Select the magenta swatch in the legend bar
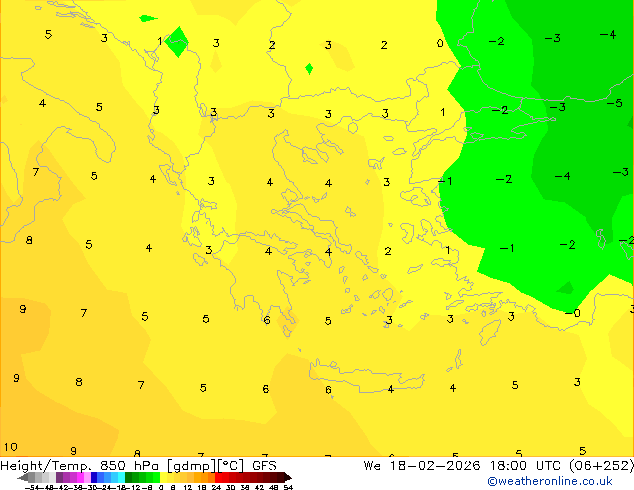This screenshot has width=634, height=490. point(80,477)
